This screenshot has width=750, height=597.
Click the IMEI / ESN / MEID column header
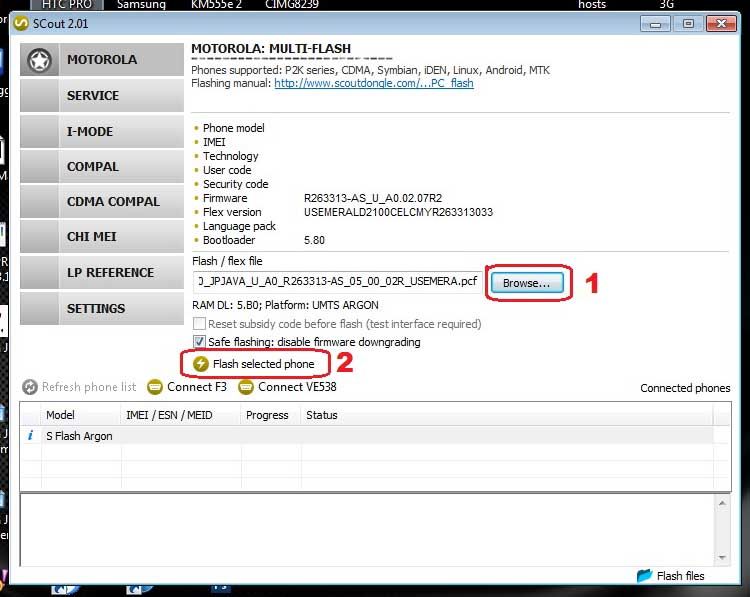pyautogui.click(x=181, y=415)
